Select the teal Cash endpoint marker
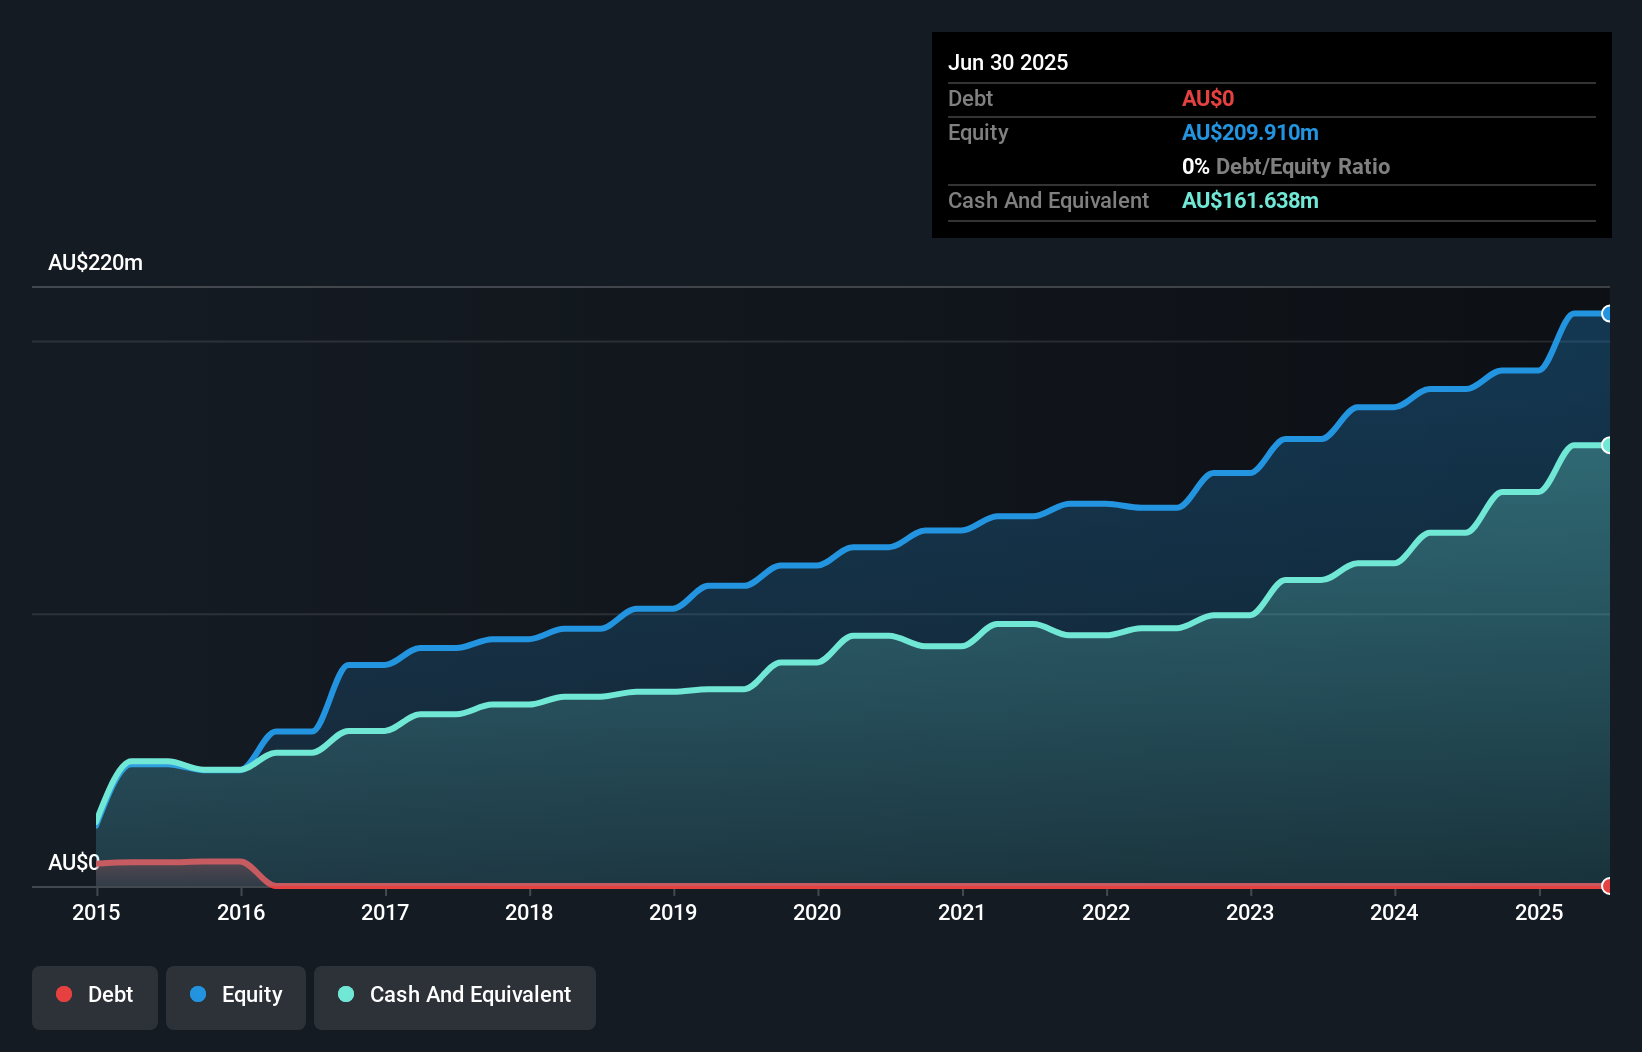This screenshot has height=1052, width=1642. [x=1607, y=445]
